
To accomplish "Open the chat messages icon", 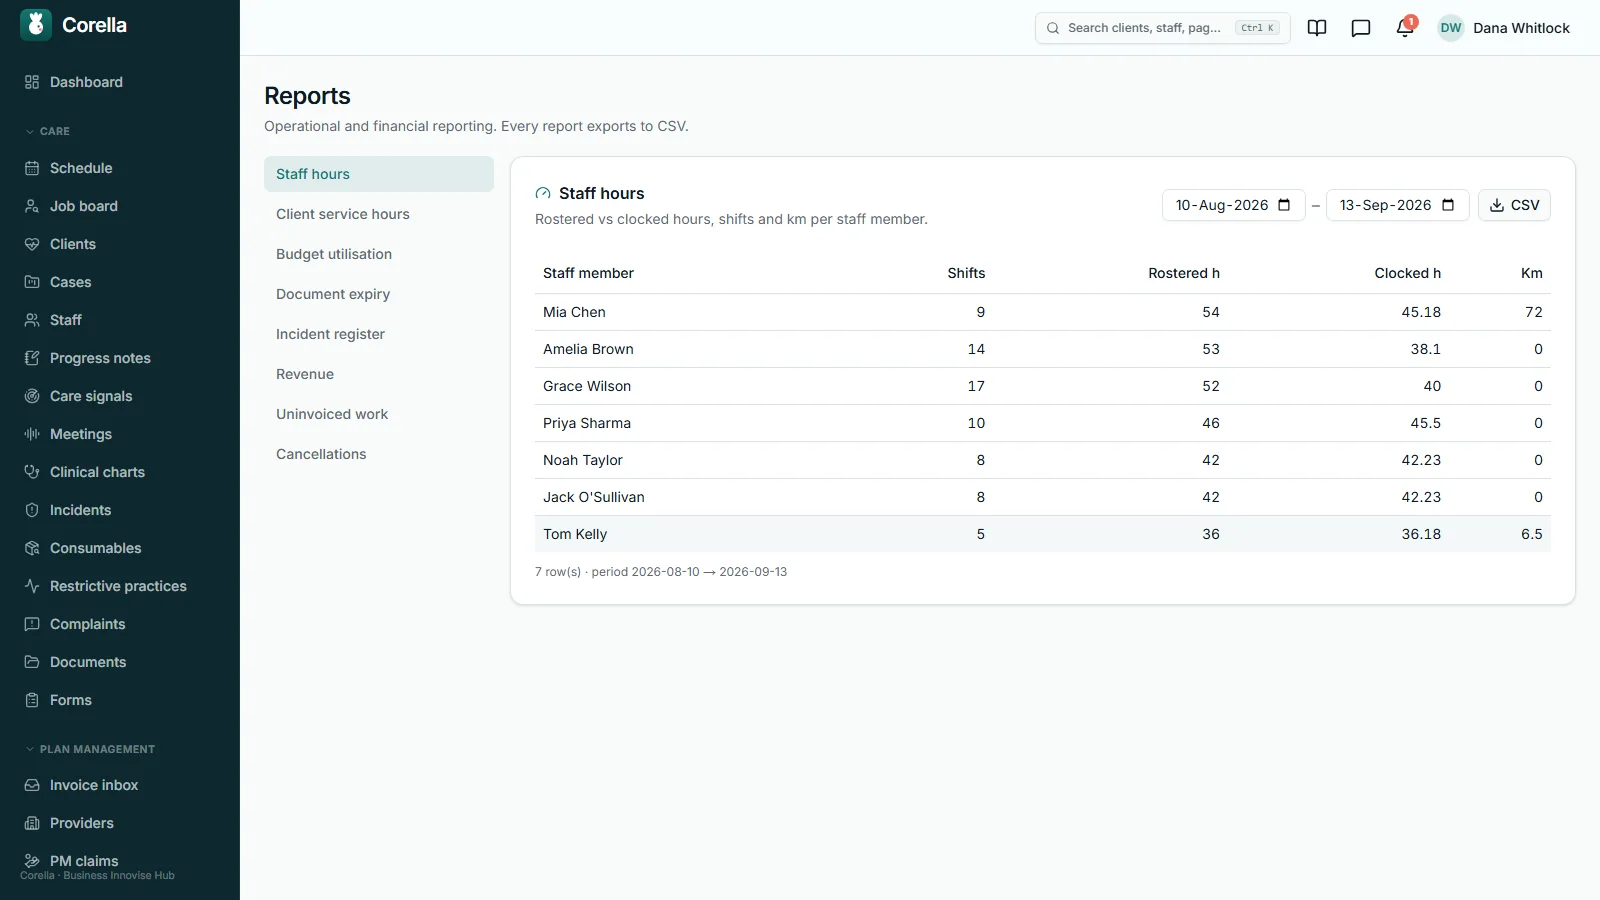I will tap(1361, 28).
